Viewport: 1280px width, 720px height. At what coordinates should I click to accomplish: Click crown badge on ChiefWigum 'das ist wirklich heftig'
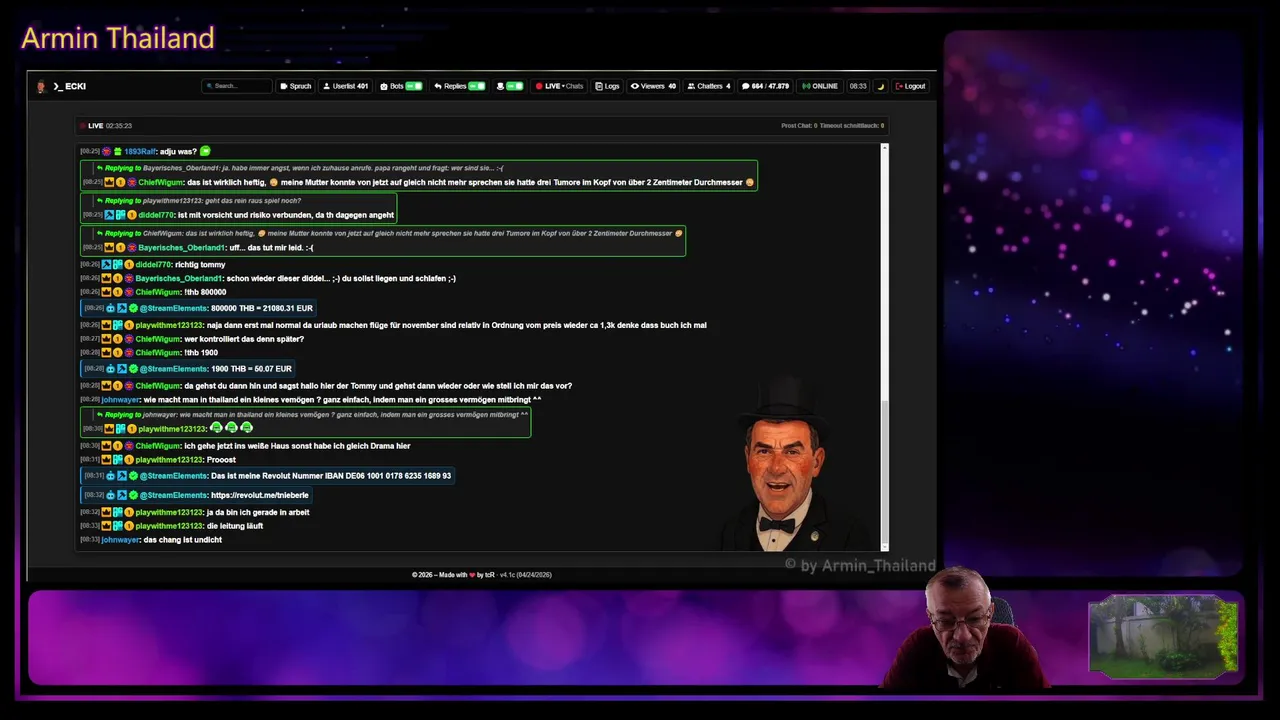[x=109, y=183]
